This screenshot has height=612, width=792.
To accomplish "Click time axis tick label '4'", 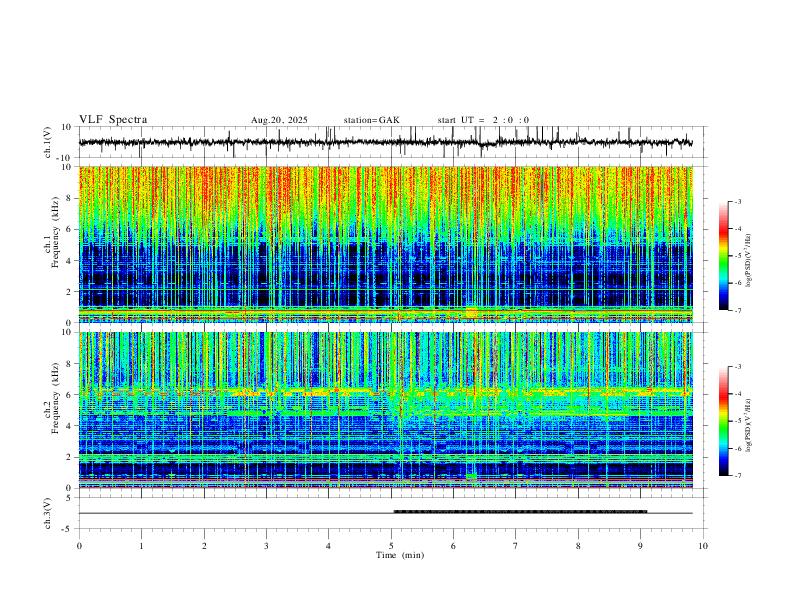I will [x=328, y=546].
